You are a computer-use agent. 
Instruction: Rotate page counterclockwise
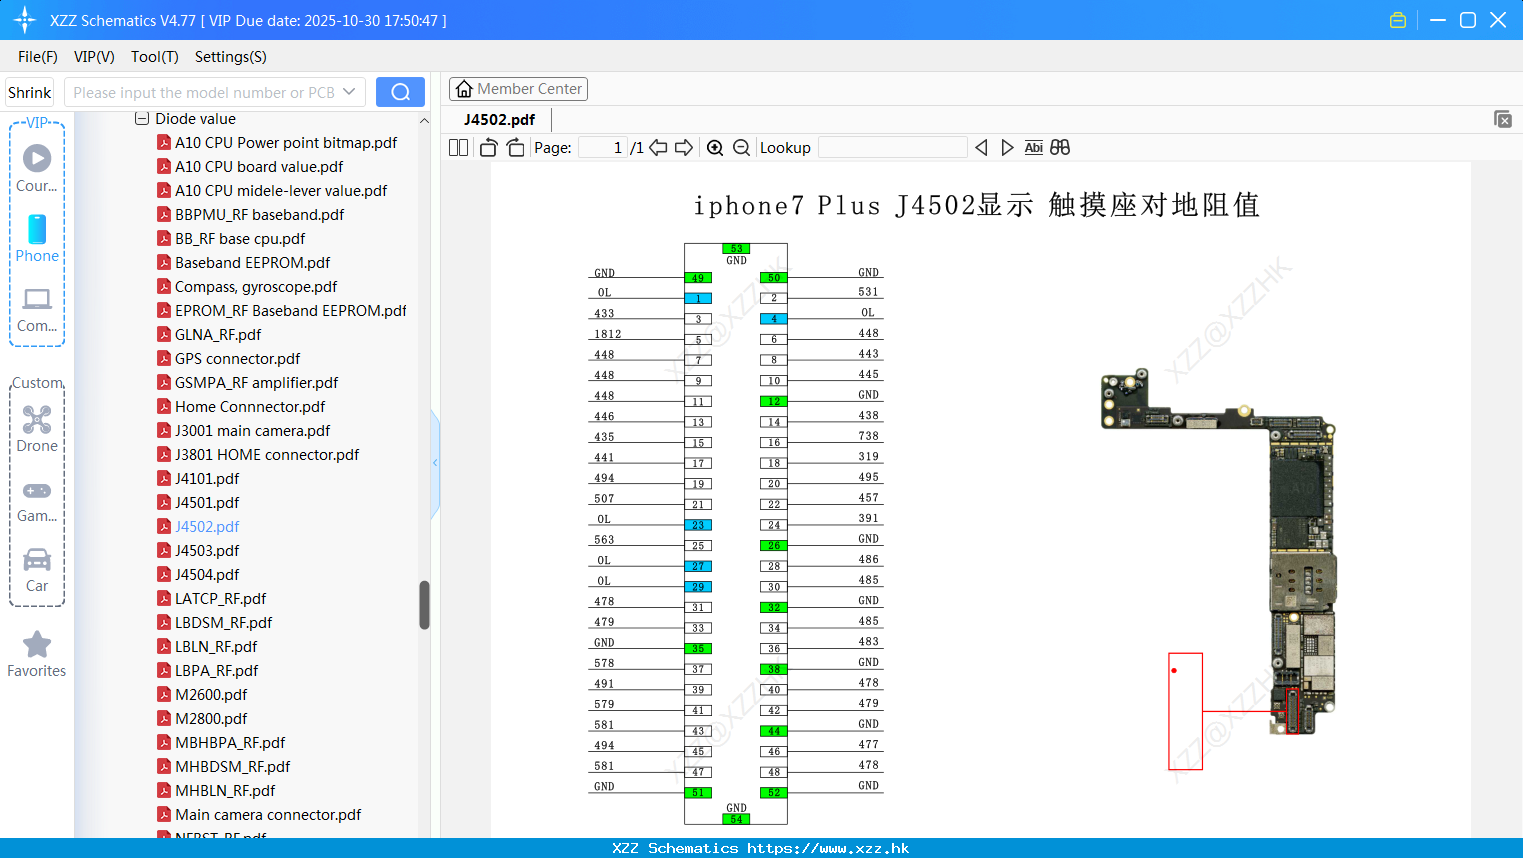point(488,148)
